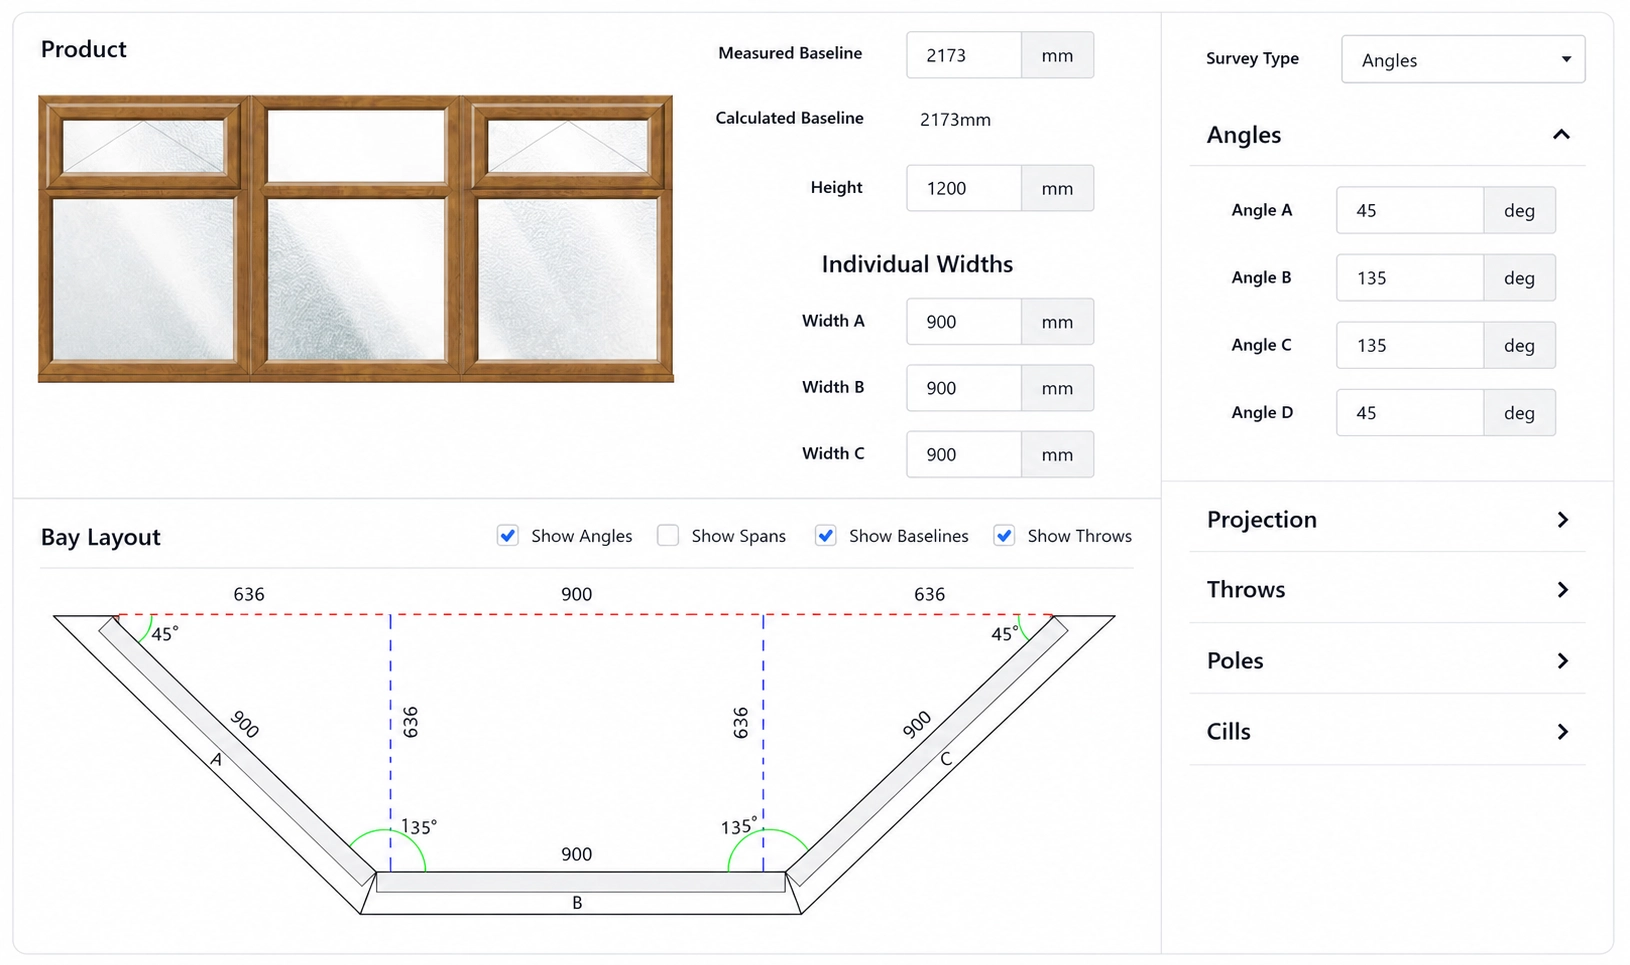1630x965 pixels.
Task: Click the Height input field
Action: point(964,188)
